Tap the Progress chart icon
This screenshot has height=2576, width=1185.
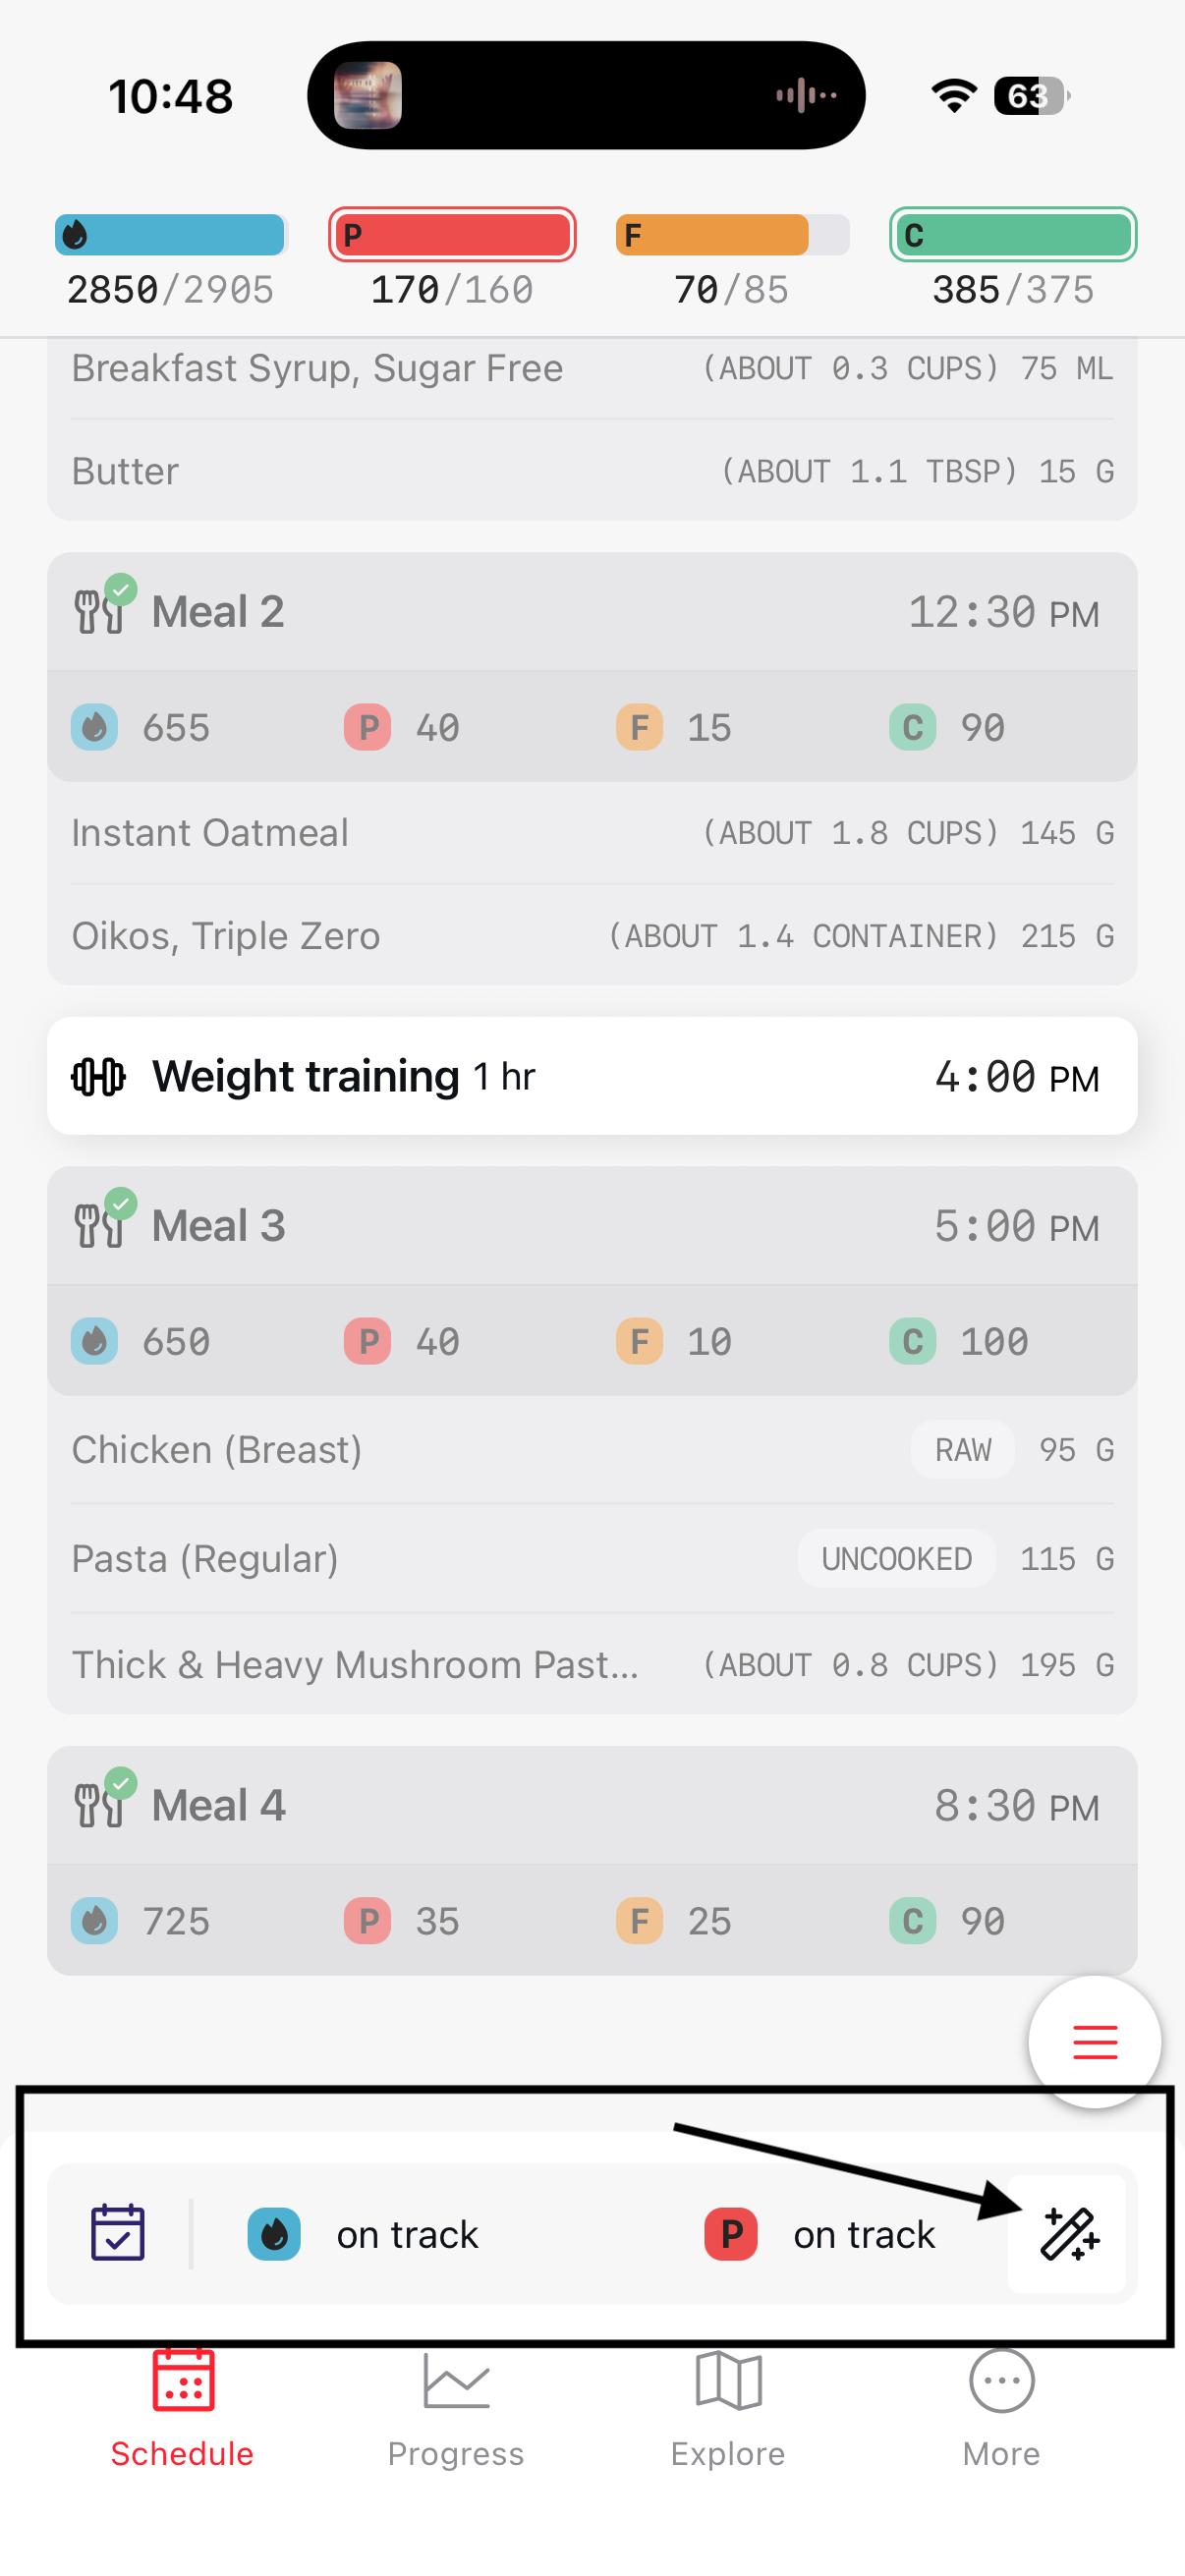pyautogui.click(x=456, y=2382)
